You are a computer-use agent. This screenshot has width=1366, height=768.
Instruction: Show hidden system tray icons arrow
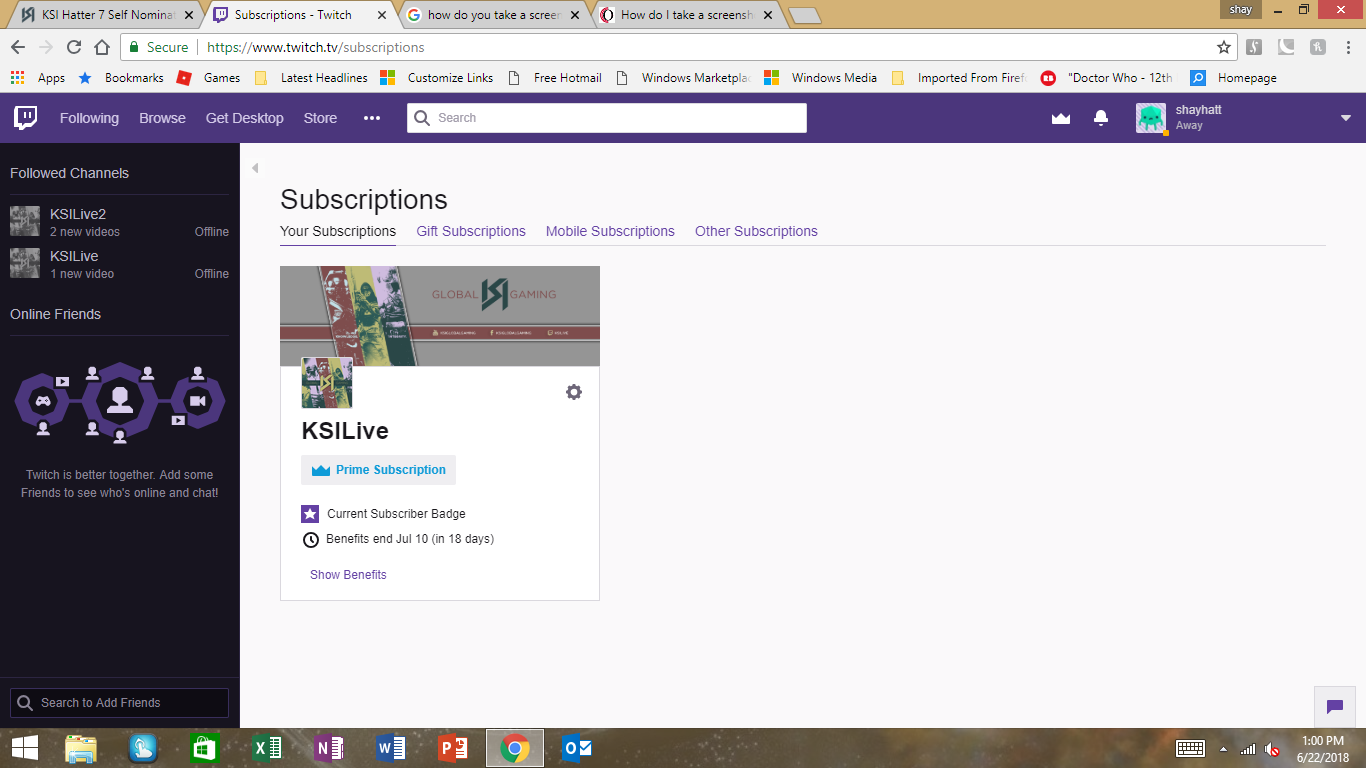click(1222, 749)
